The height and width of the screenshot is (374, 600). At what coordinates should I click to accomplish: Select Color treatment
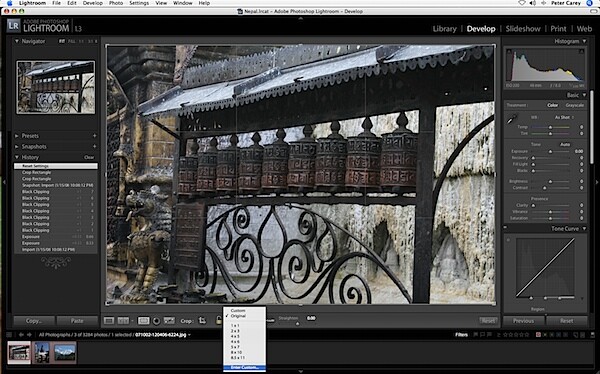pos(552,105)
